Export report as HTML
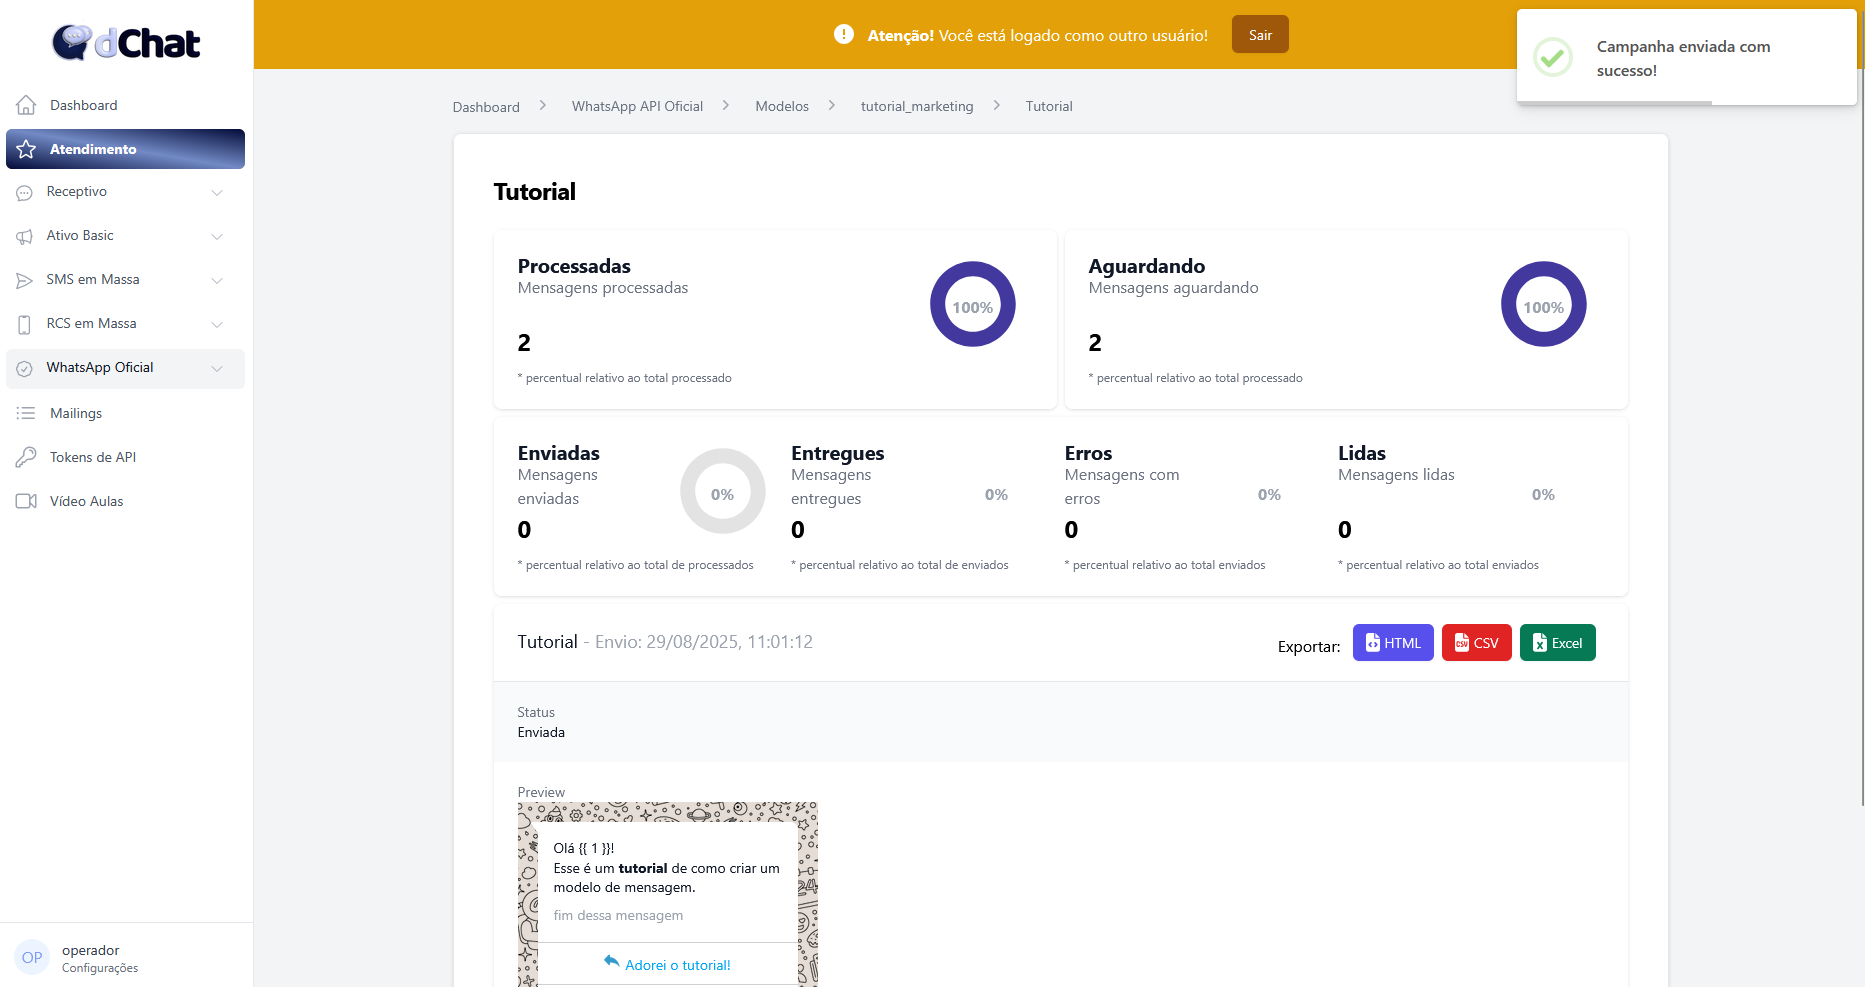 point(1392,643)
